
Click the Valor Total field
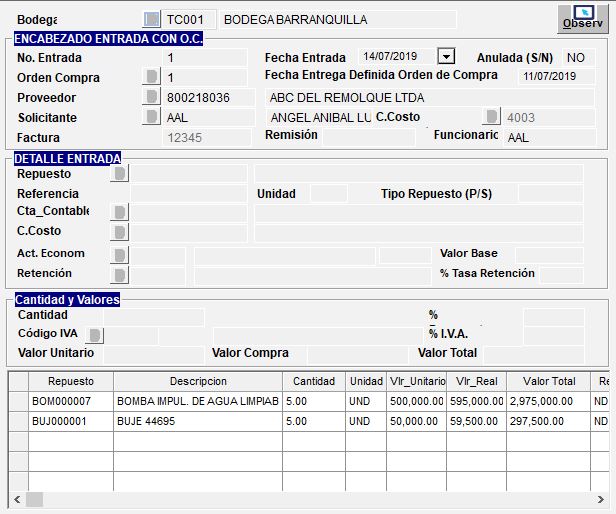click(x=534, y=355)
